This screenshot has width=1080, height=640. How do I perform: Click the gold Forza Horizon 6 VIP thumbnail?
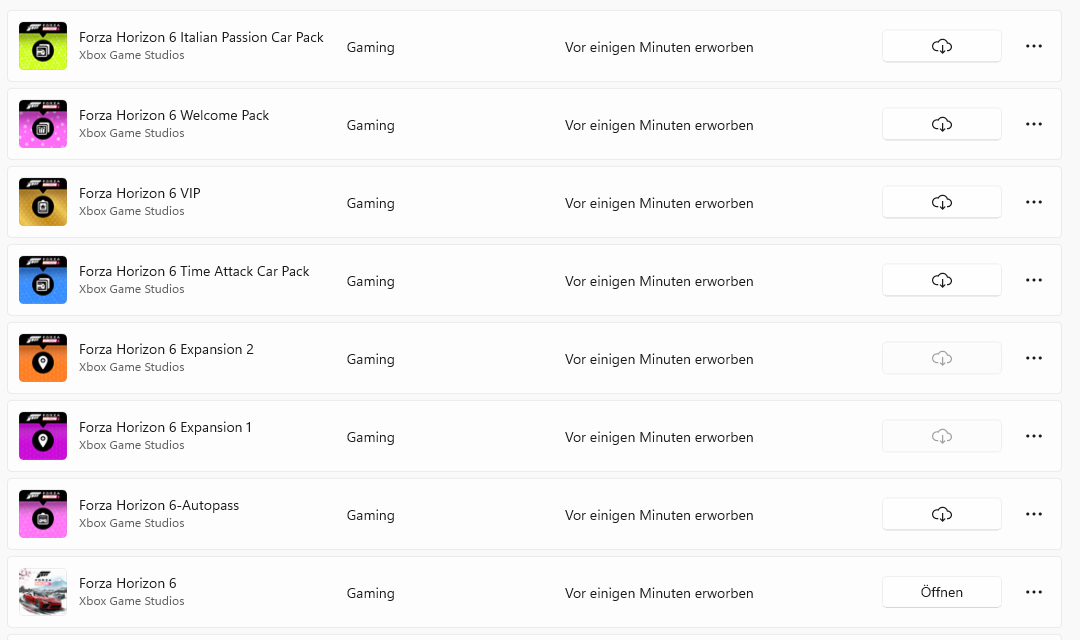coord(43,202)
